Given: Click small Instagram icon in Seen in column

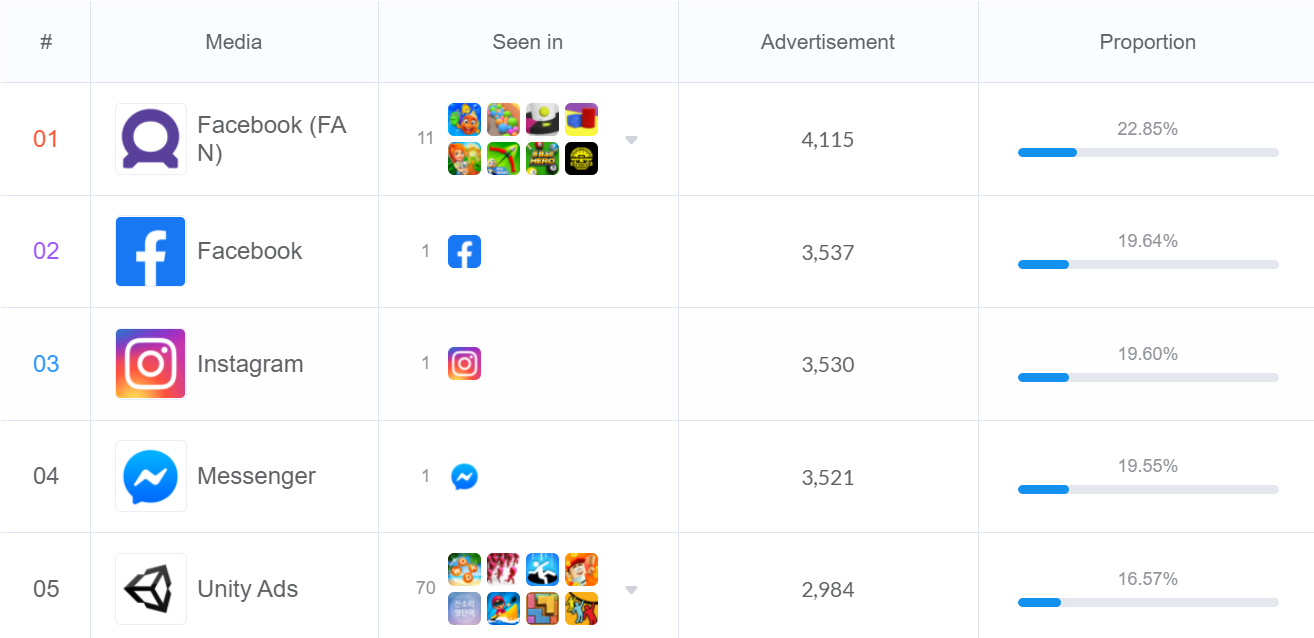Looking at the screenshot, I should tap(464, 364).
